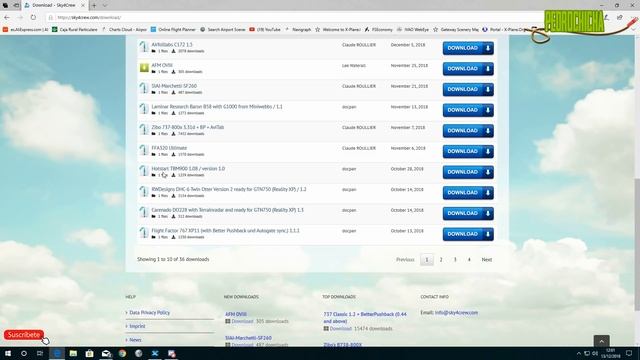Open Welcome to X-Plane bookmark

click(338, 29)
